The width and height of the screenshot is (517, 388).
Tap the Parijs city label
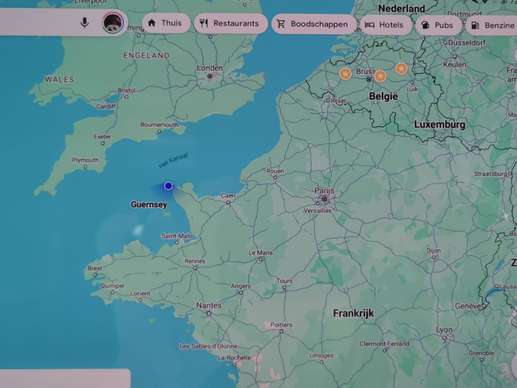(x=324, y=191)
